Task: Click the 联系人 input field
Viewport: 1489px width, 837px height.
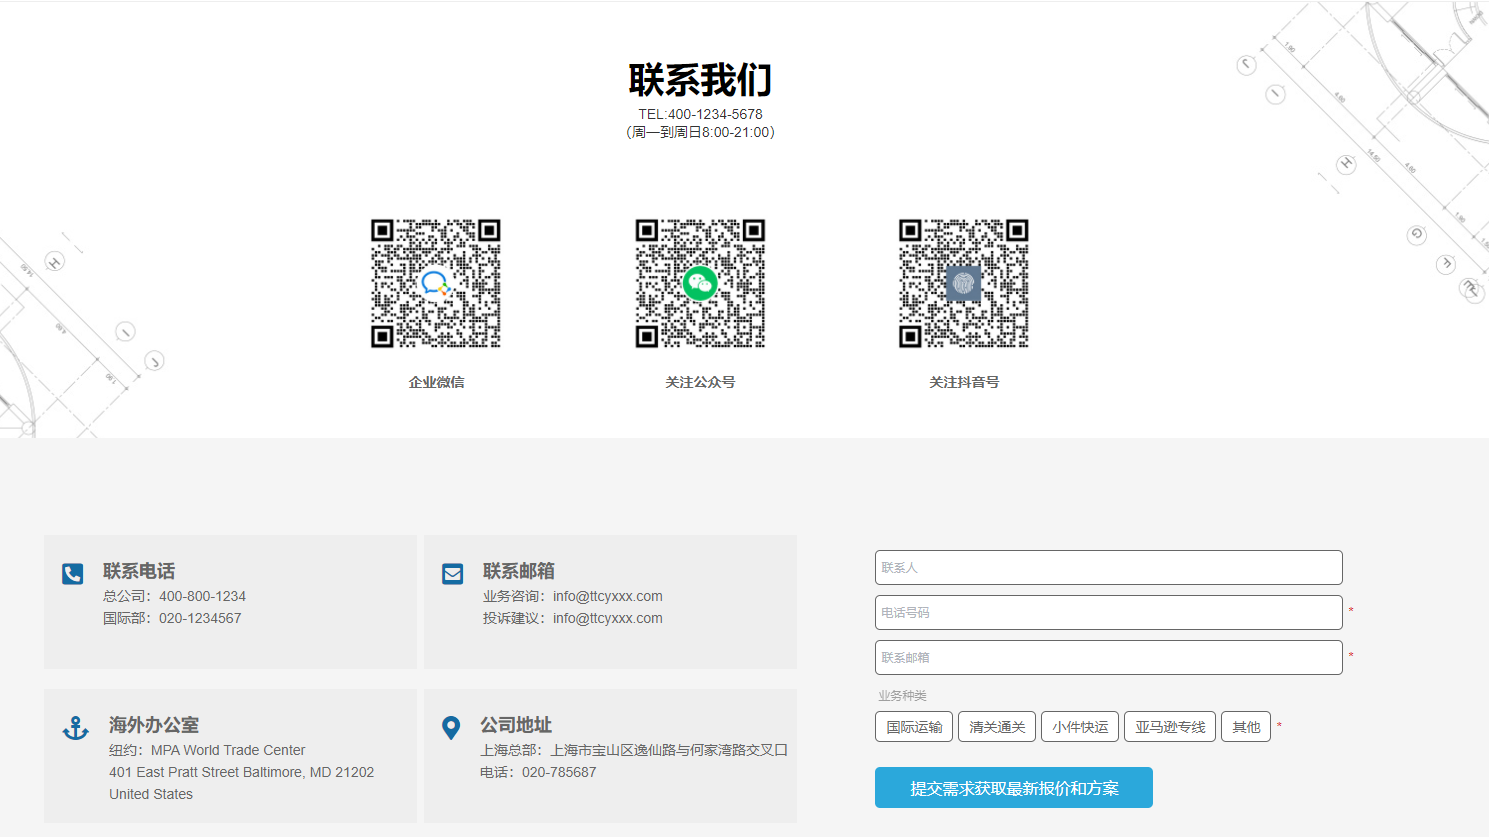Action: point(1108,567)
